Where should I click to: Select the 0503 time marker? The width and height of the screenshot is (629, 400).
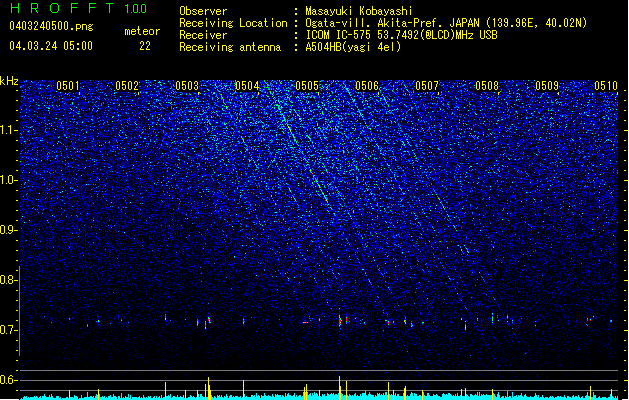[x=187, y=86]
